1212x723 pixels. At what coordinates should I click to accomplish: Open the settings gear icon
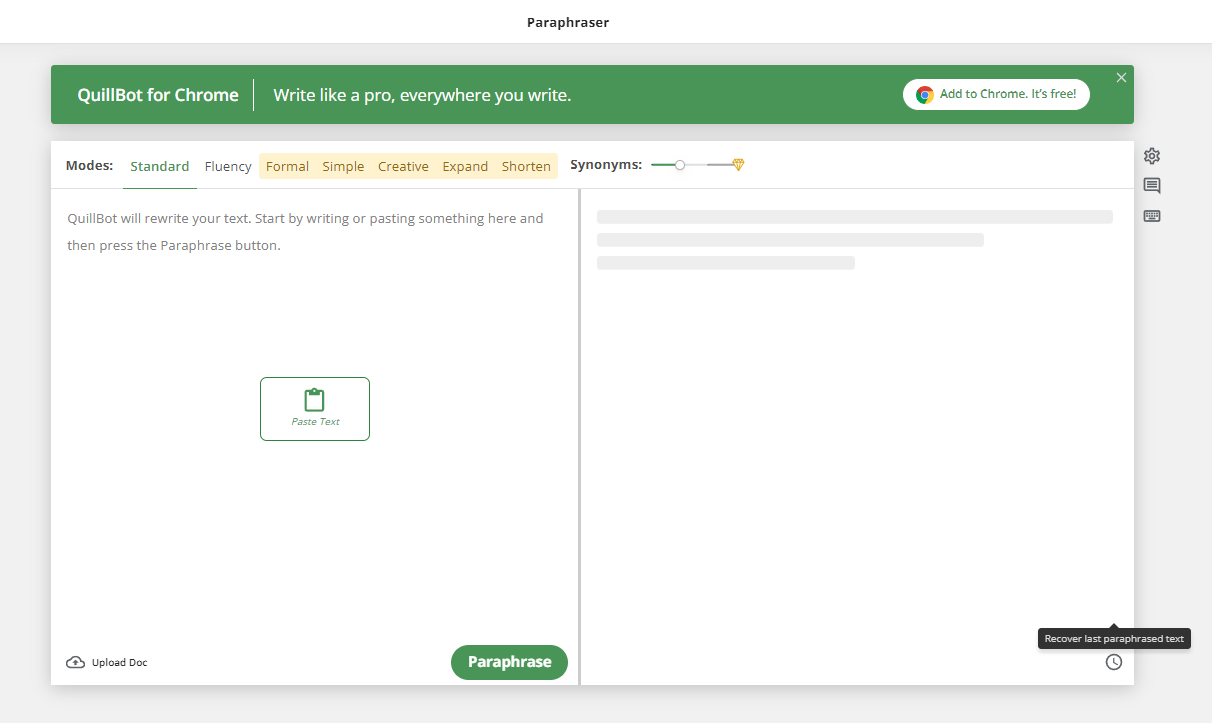(x=1152, y=156)
